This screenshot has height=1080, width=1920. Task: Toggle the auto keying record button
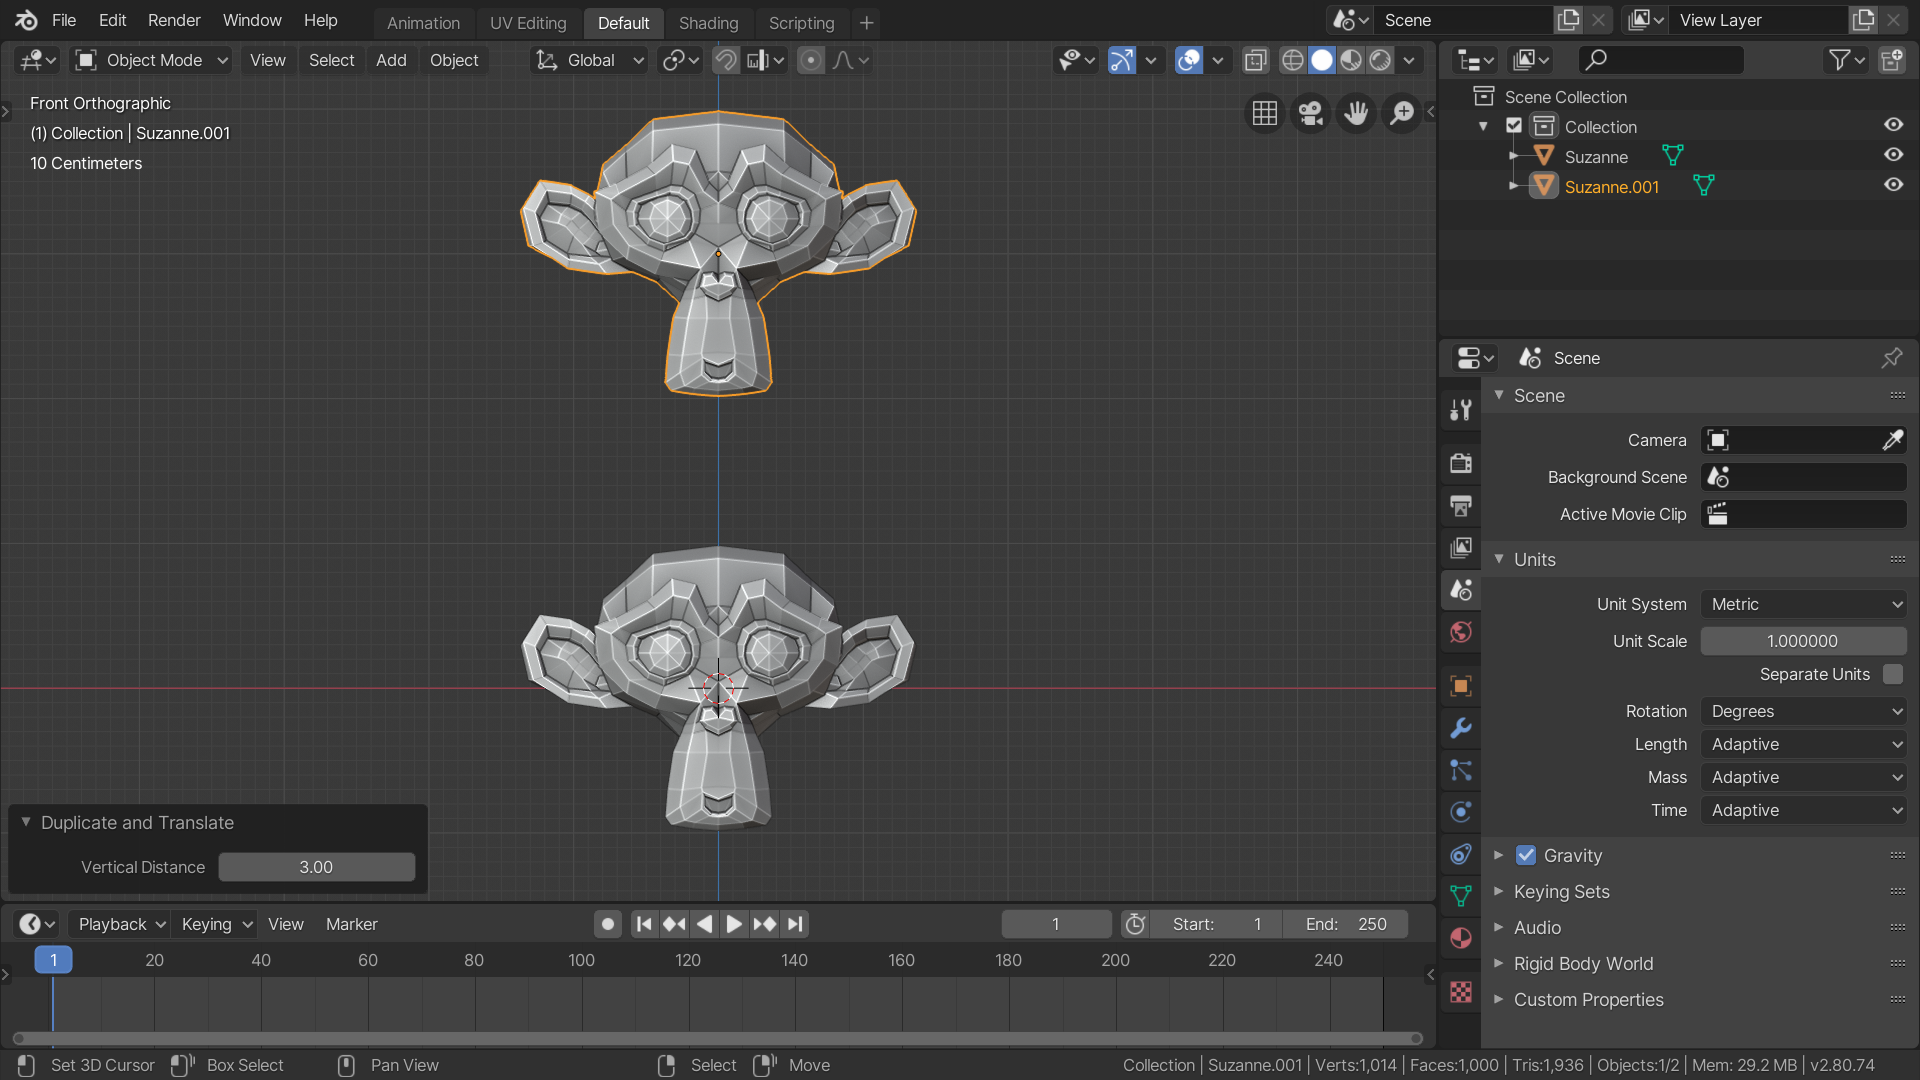607,924
